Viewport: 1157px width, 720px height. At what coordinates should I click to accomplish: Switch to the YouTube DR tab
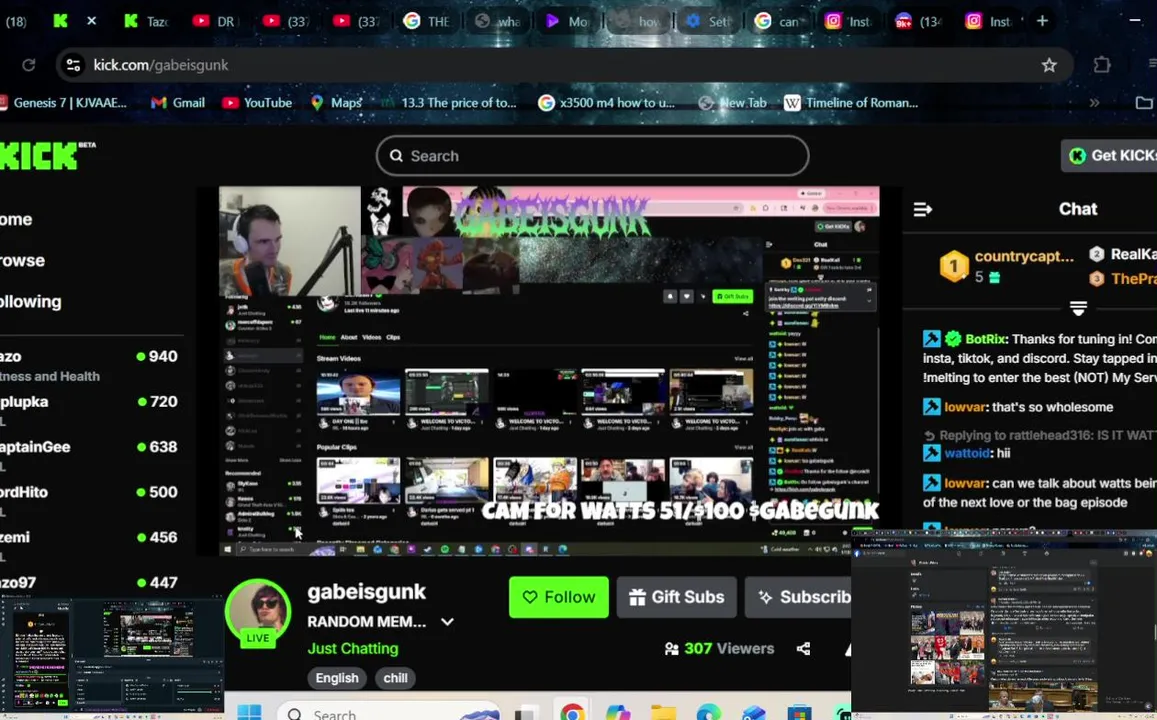point(214,21)
